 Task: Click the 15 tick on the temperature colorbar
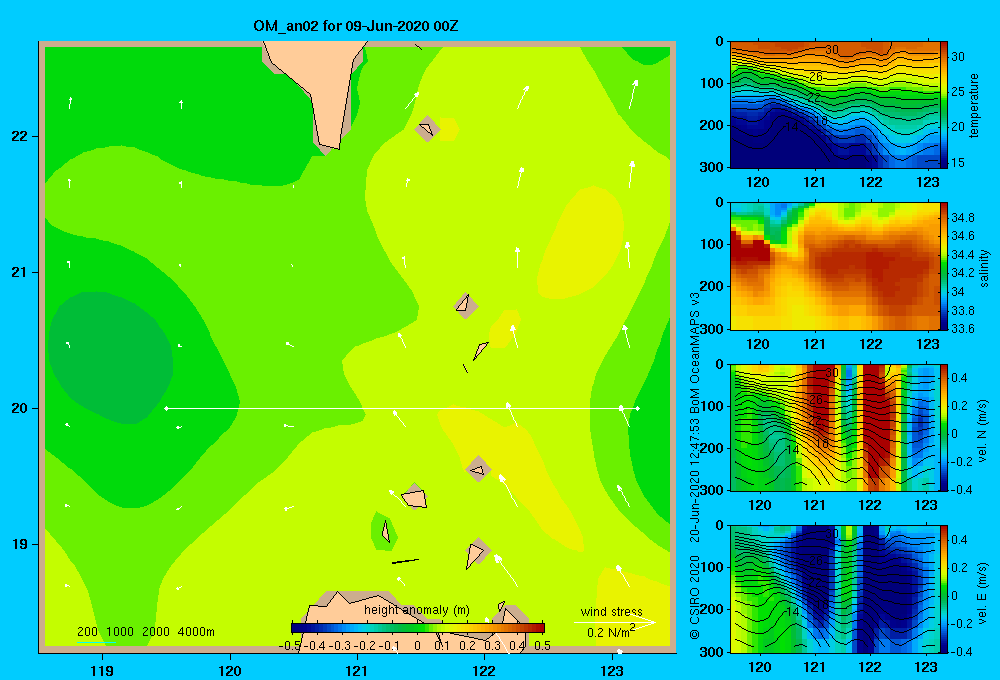(958, 163)
